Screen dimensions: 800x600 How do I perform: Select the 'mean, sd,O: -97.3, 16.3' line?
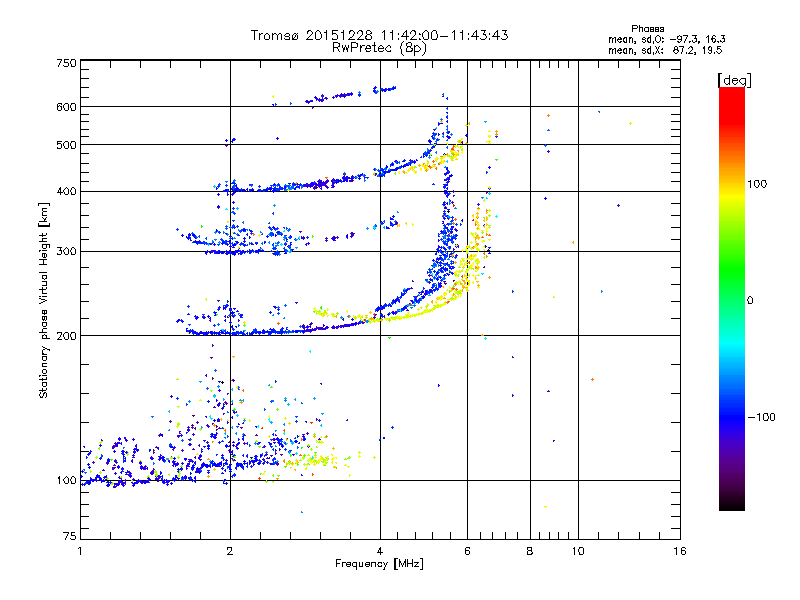666,39
